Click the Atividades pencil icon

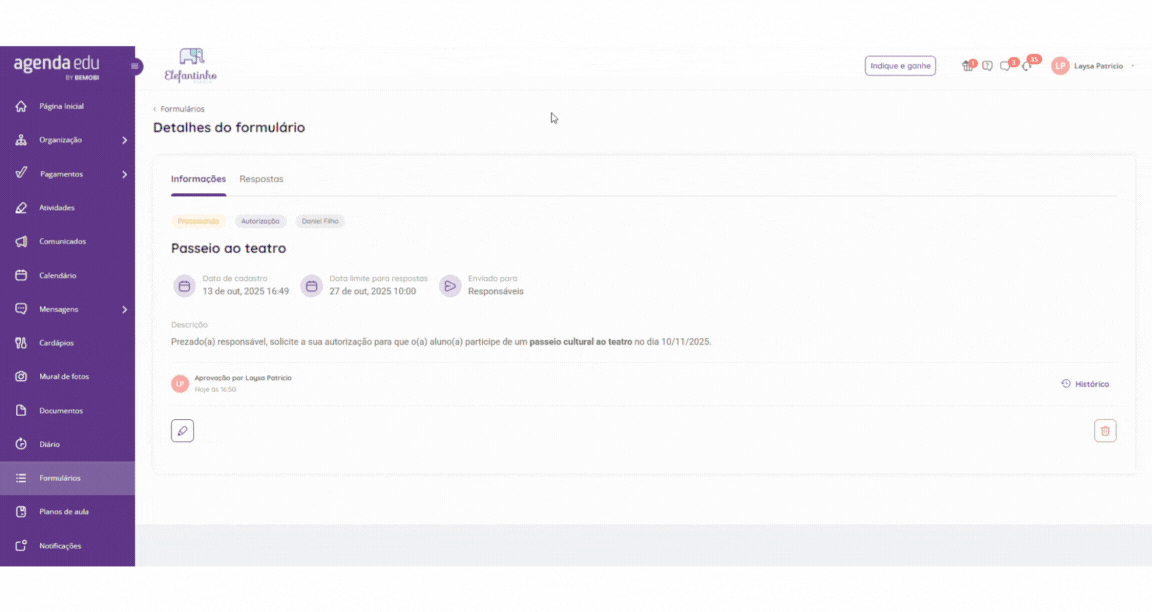21,208
